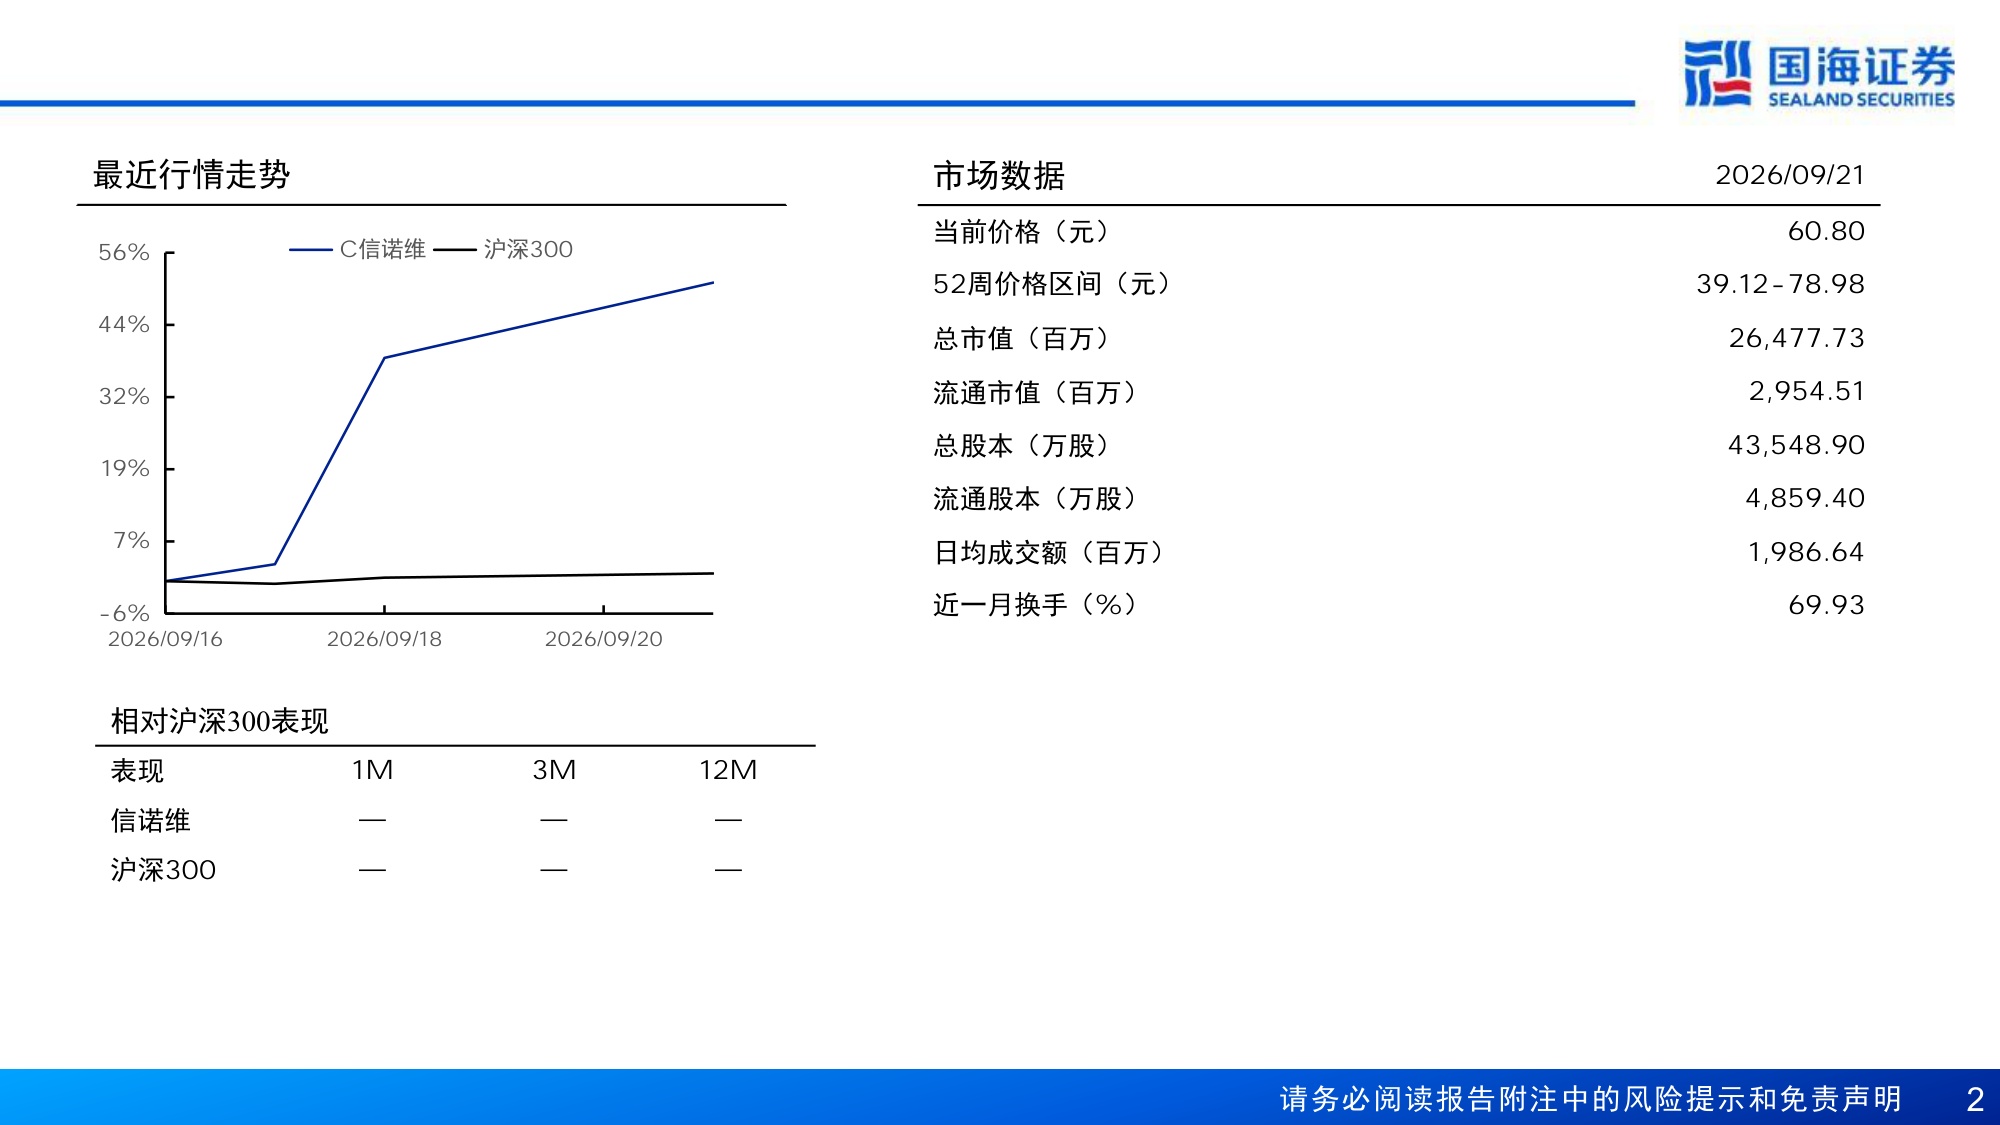Click the 32% y-axis label
Screen dimensions: 2000x1125
(x=124, y=396)
